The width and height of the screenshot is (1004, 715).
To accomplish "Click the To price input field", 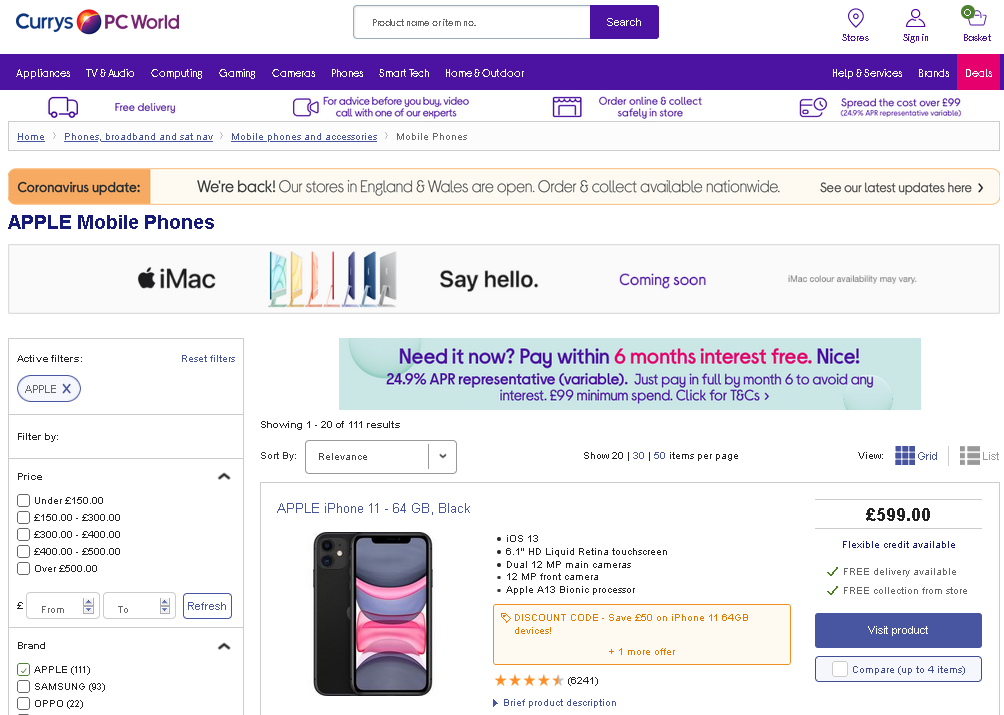I will (x=139, y=606).
